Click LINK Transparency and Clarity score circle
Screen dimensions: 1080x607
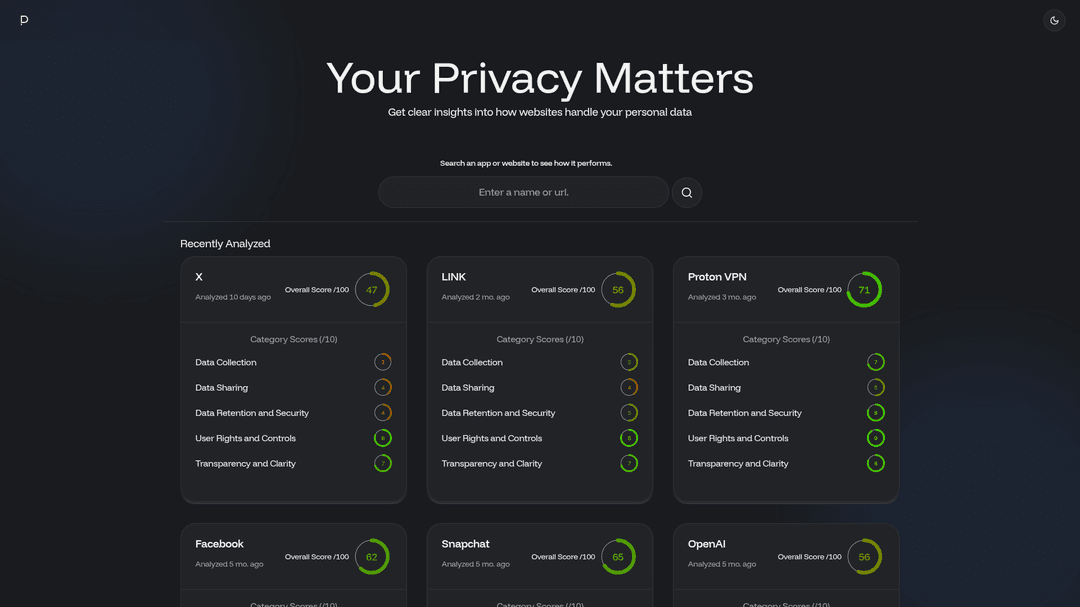coord(629,464)
